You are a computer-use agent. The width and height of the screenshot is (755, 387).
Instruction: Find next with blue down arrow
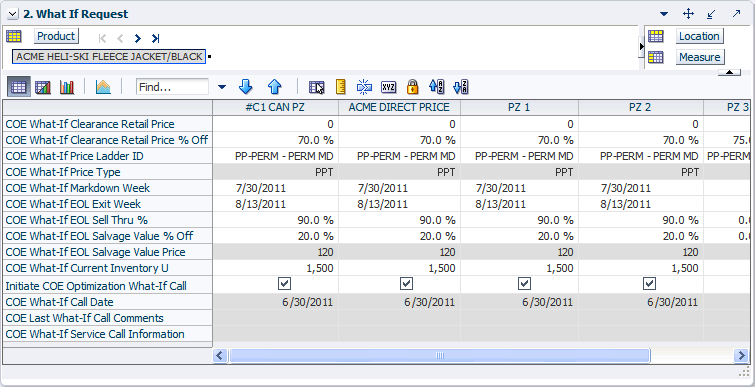(x=246, y=87)
